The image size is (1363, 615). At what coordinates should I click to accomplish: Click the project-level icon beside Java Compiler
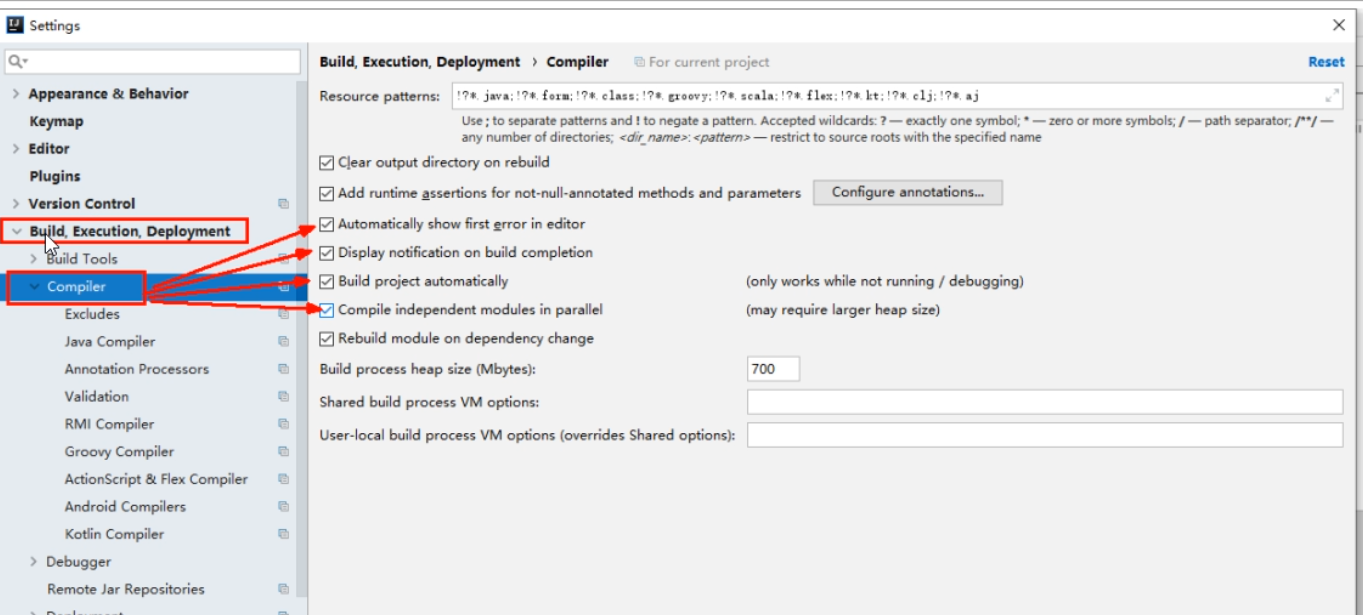click(284, 342)
